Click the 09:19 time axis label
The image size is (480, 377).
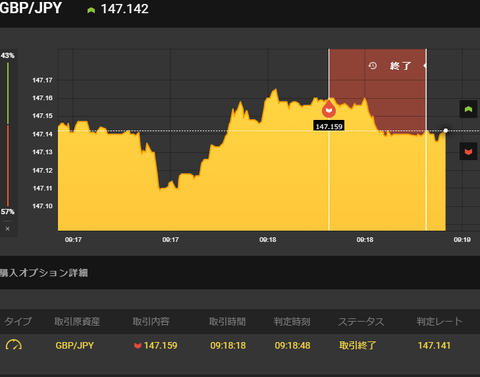[x=462, y=239]
